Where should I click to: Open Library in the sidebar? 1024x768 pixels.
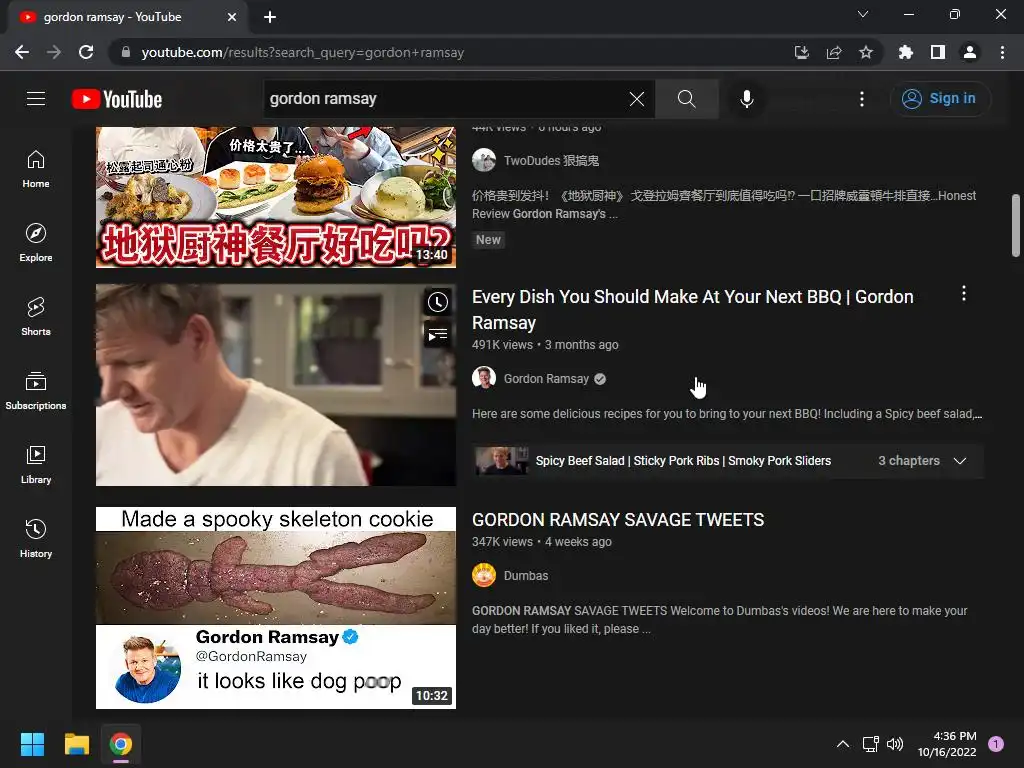click(36, 464)
